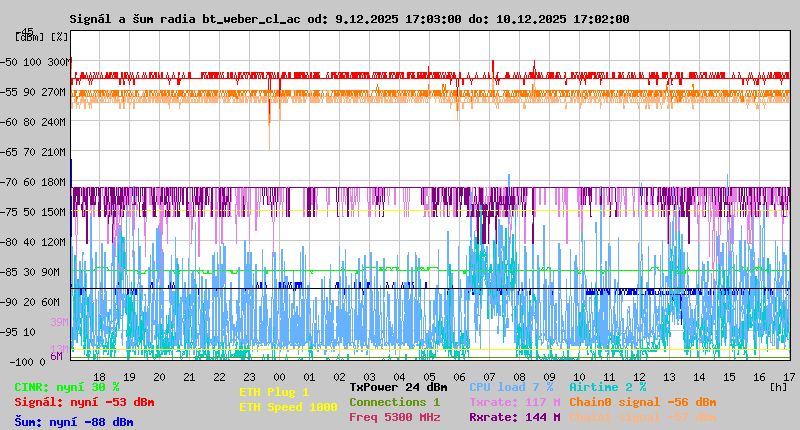Click the Freq 5300 MHz legend label

pyautogui.click(x=394, y=417)
